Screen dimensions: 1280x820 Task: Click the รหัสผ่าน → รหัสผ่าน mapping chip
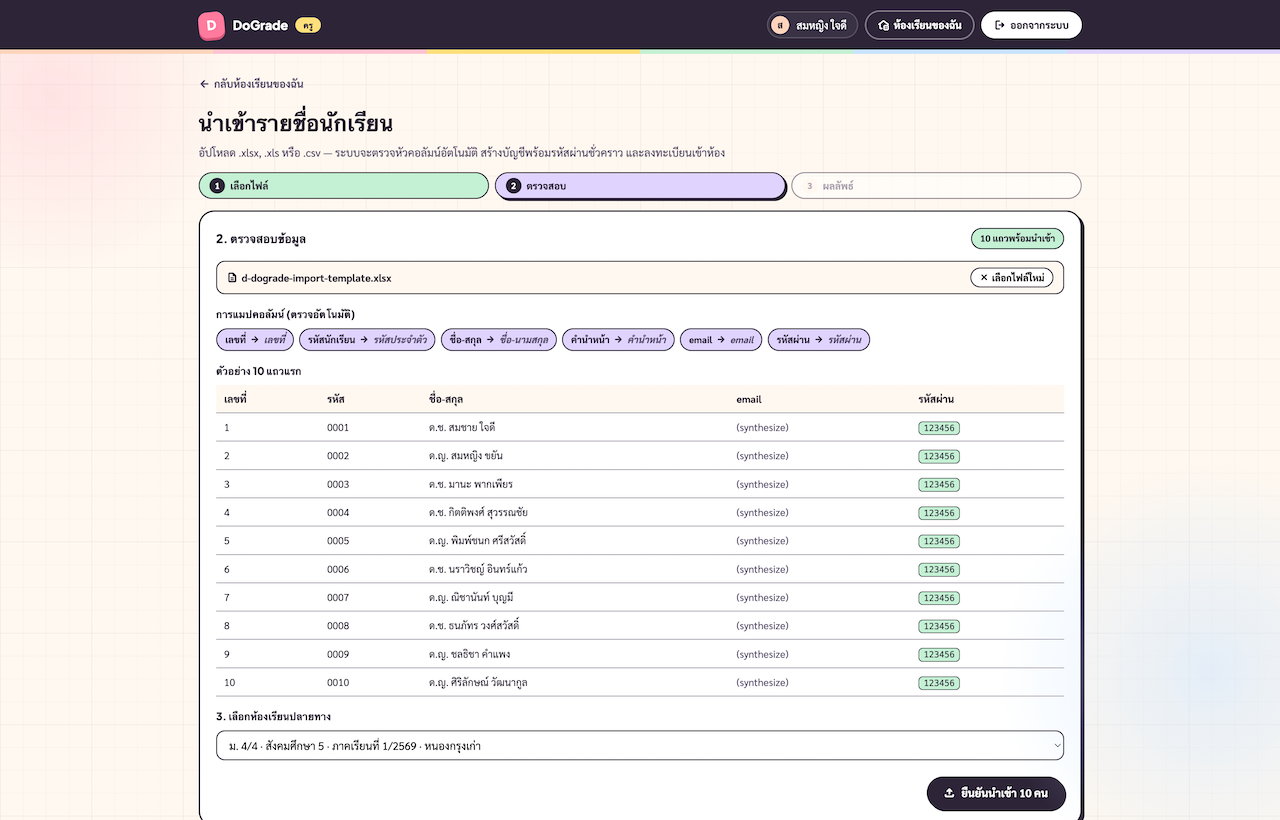819,340
